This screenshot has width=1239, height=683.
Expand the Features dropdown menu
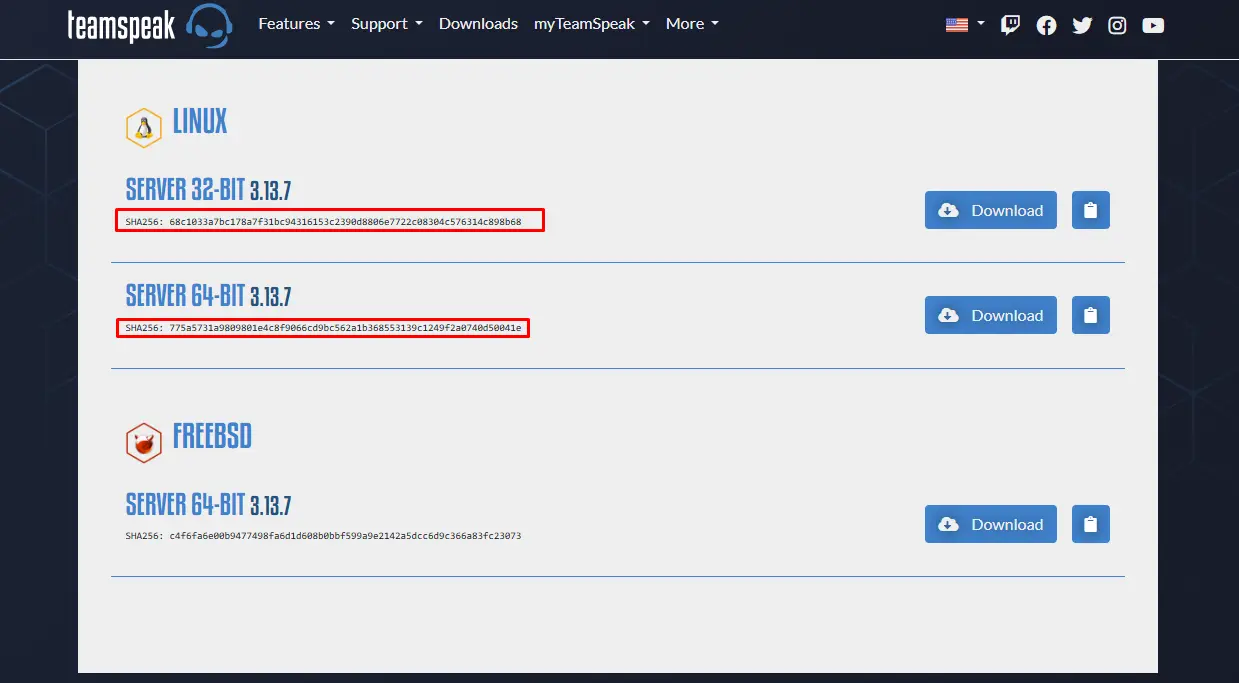click(296, 24)
